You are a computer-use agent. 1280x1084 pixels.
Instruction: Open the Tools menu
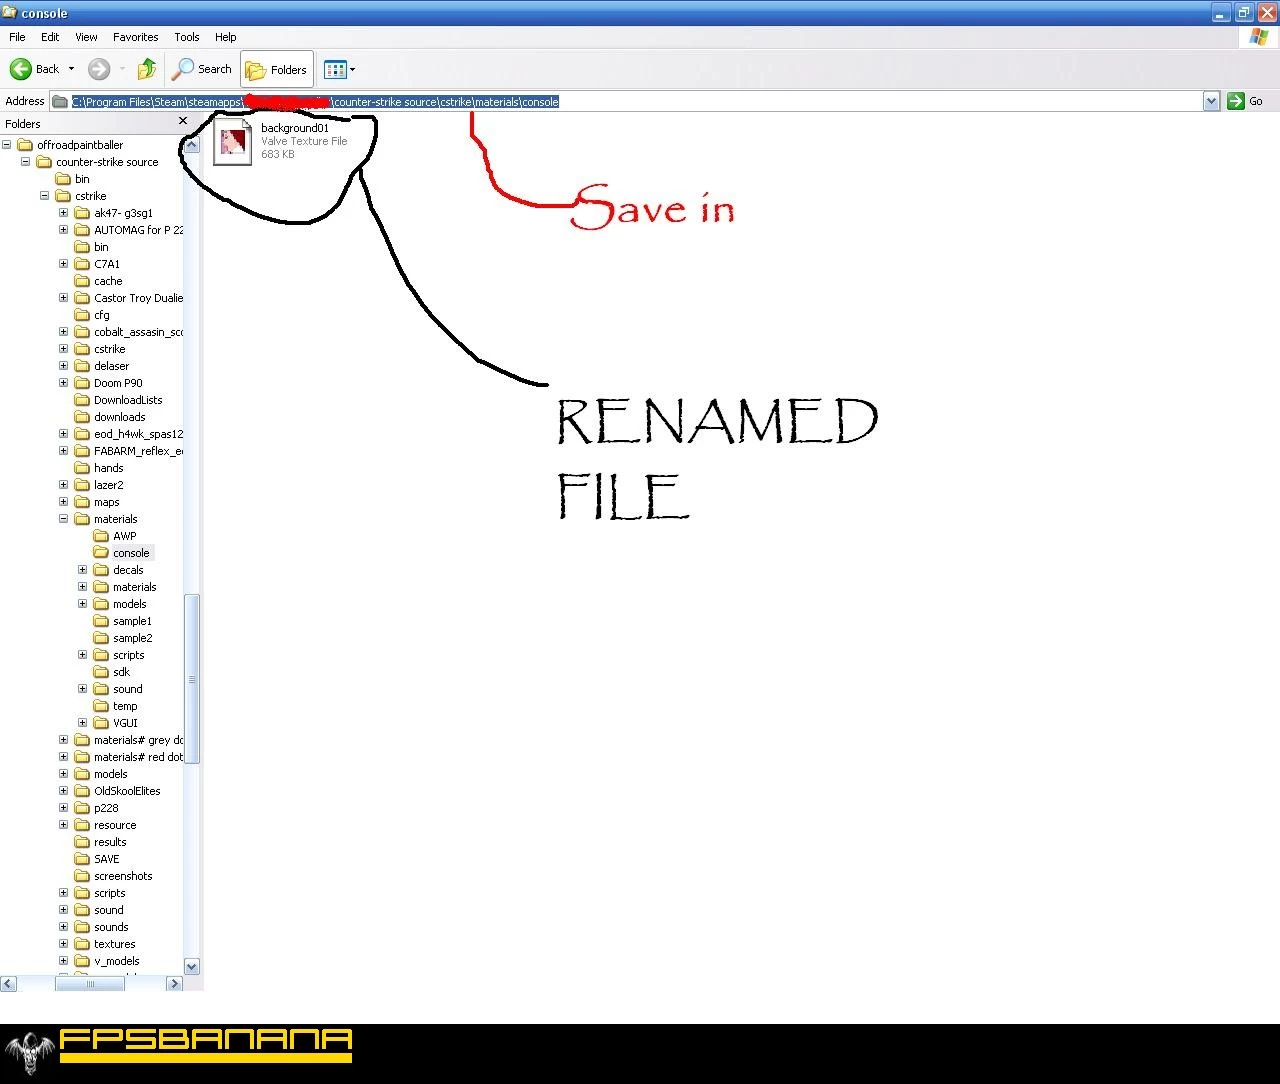coord(187,37)
